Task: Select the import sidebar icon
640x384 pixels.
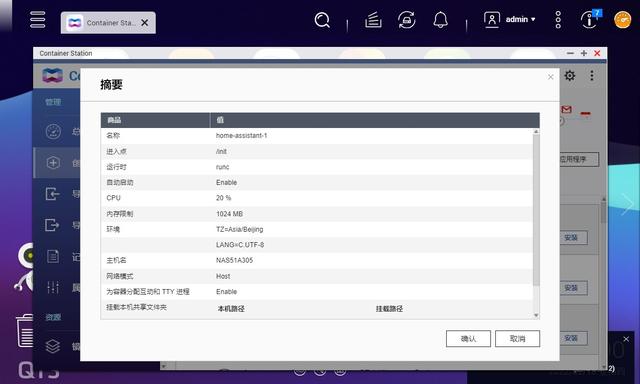Action: pos(52,194)
